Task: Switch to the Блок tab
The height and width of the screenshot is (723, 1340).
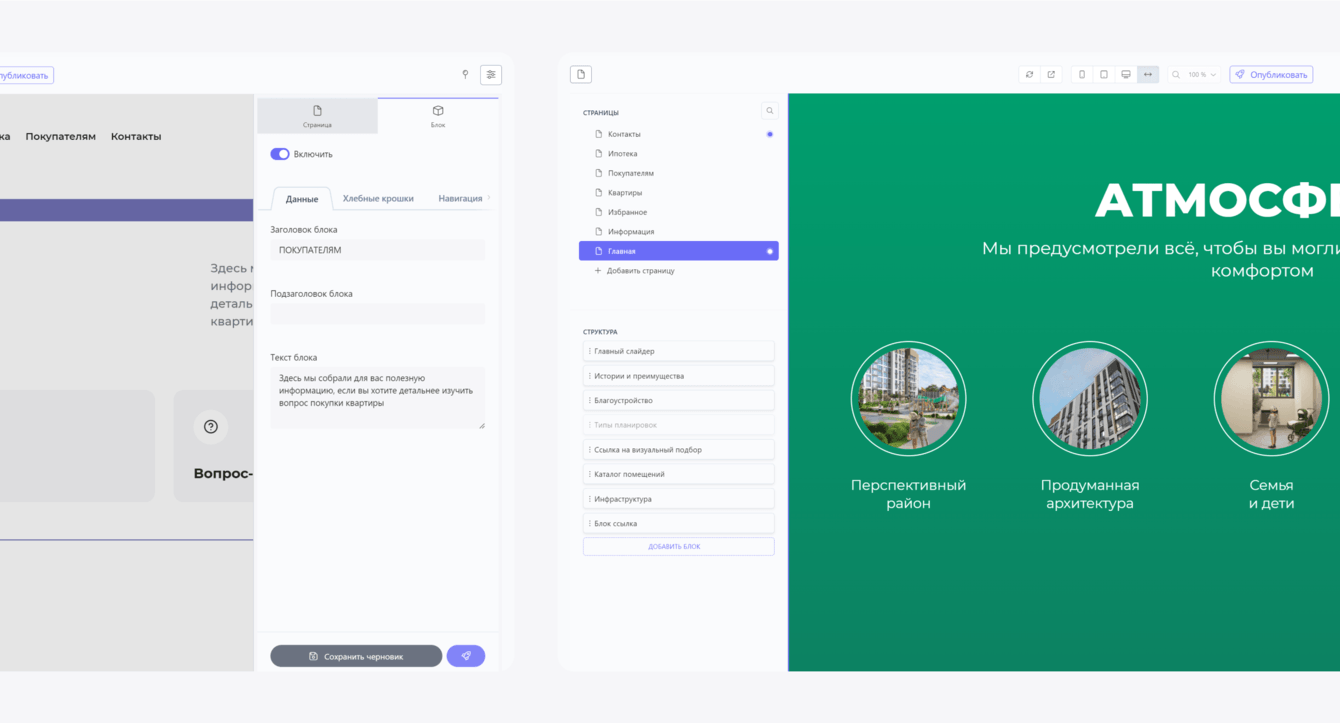Action: point(438,116)
